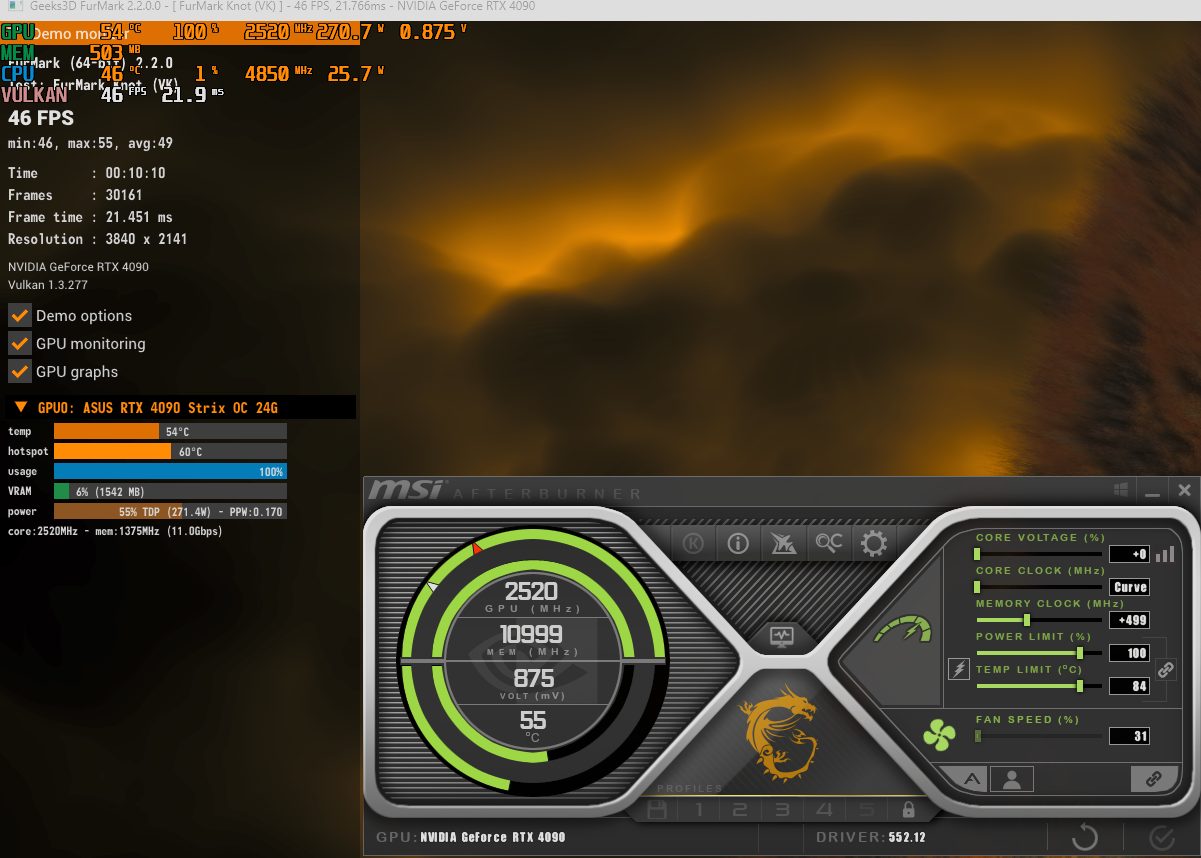The height and width of the screenshot is (858, 1201).
Task: Toggle the profile lock icon
Action: pyautogui.click(x=908, y=810)
